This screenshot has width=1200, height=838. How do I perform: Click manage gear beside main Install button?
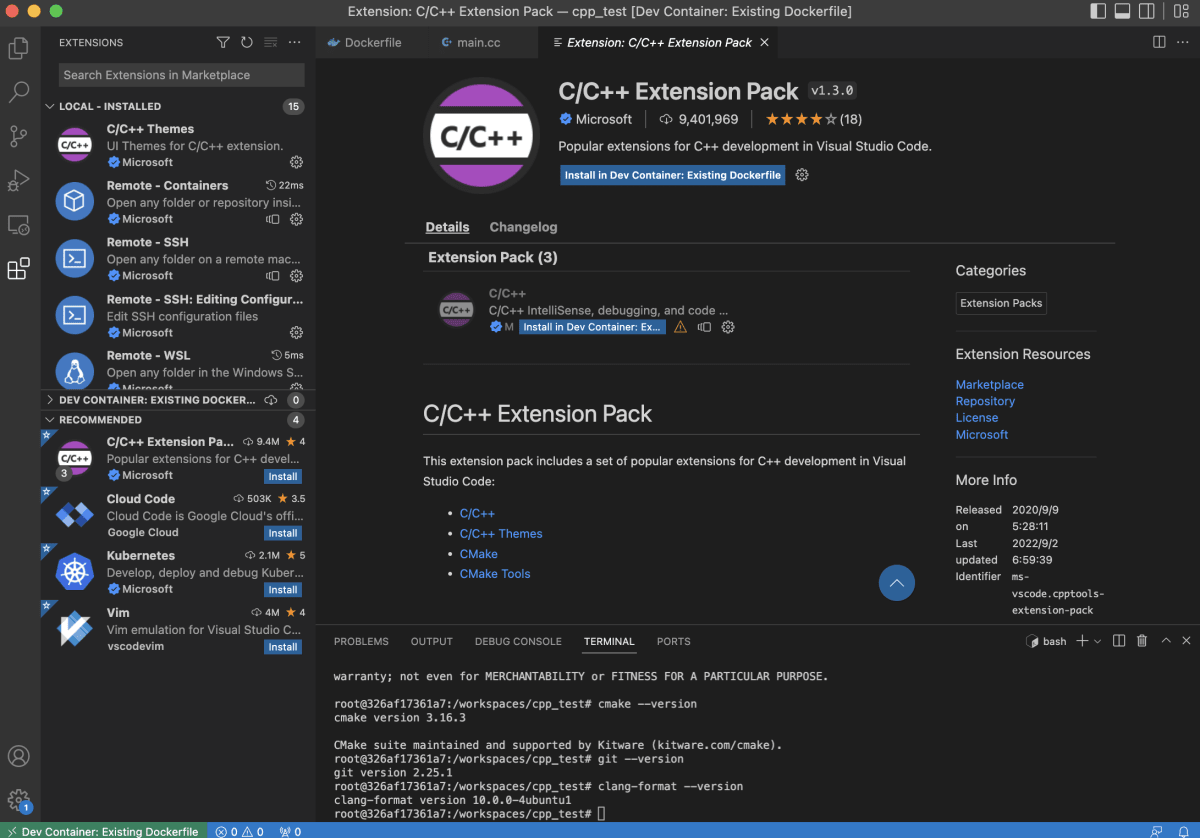[x=802, y=175]
